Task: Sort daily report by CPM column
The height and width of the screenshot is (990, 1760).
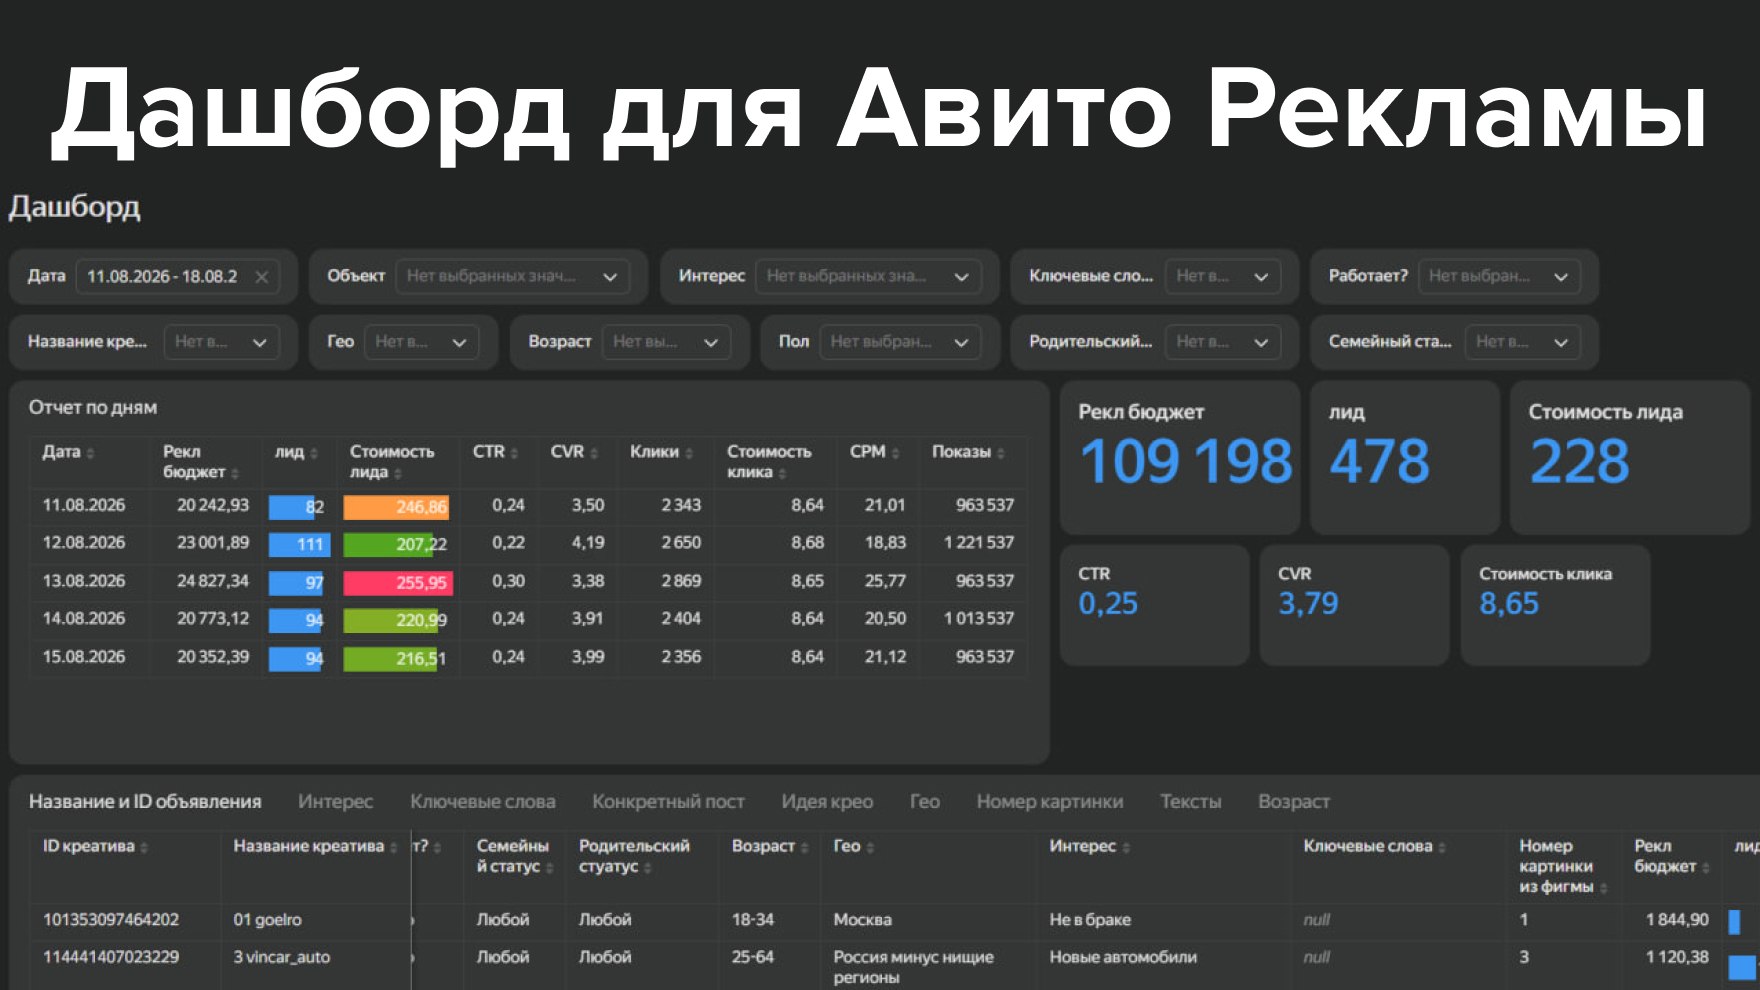Action: point(874,452)
